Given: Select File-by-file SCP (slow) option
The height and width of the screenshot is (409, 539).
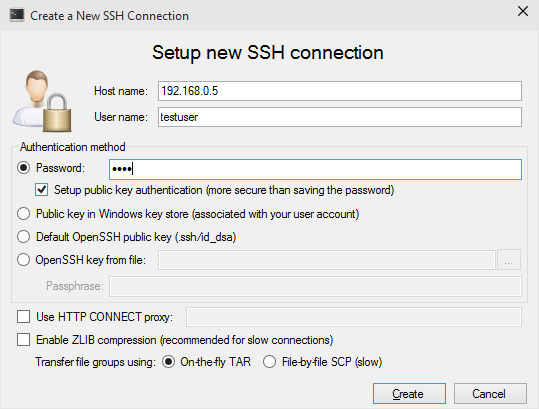Looking at the screenshot, I should click(269, 362).
